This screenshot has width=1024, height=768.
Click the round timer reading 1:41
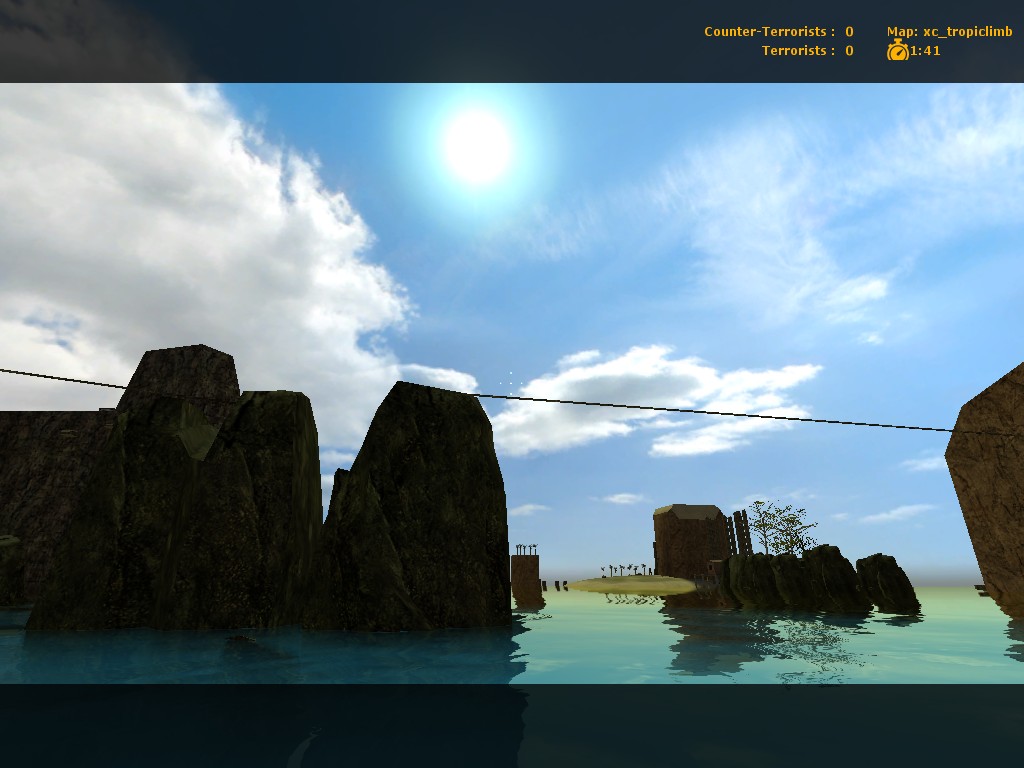pyautogui.click(x=925, y=51)
